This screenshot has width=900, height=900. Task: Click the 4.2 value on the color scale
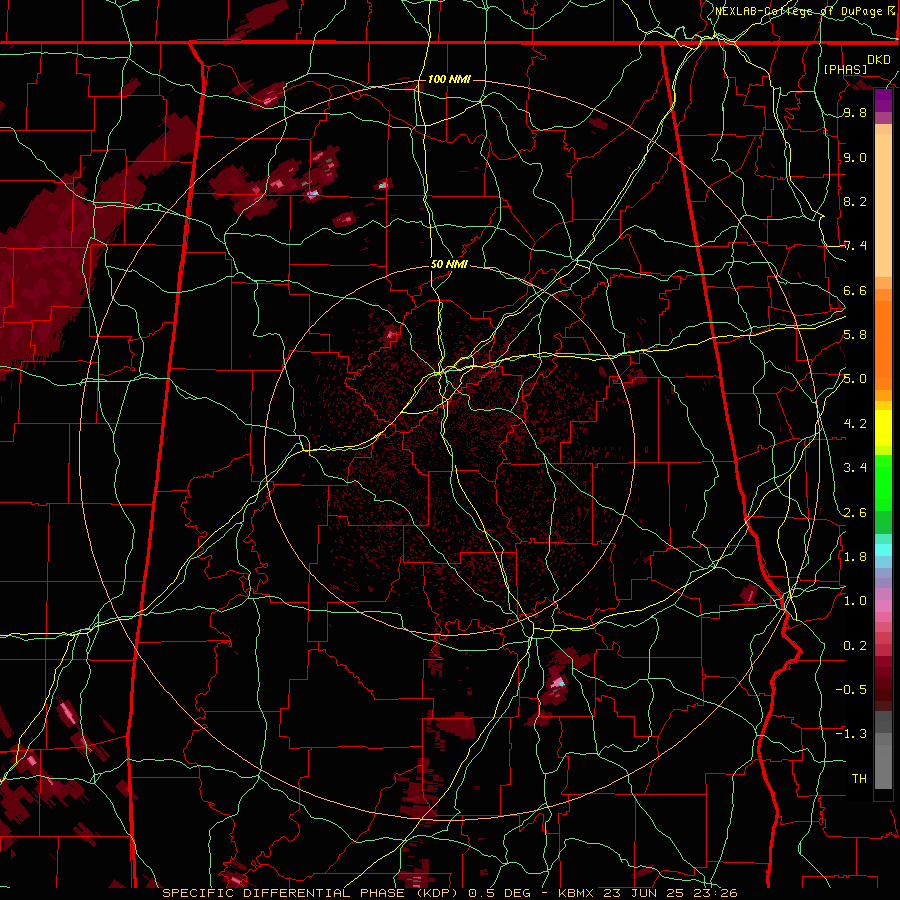[855, 424]
